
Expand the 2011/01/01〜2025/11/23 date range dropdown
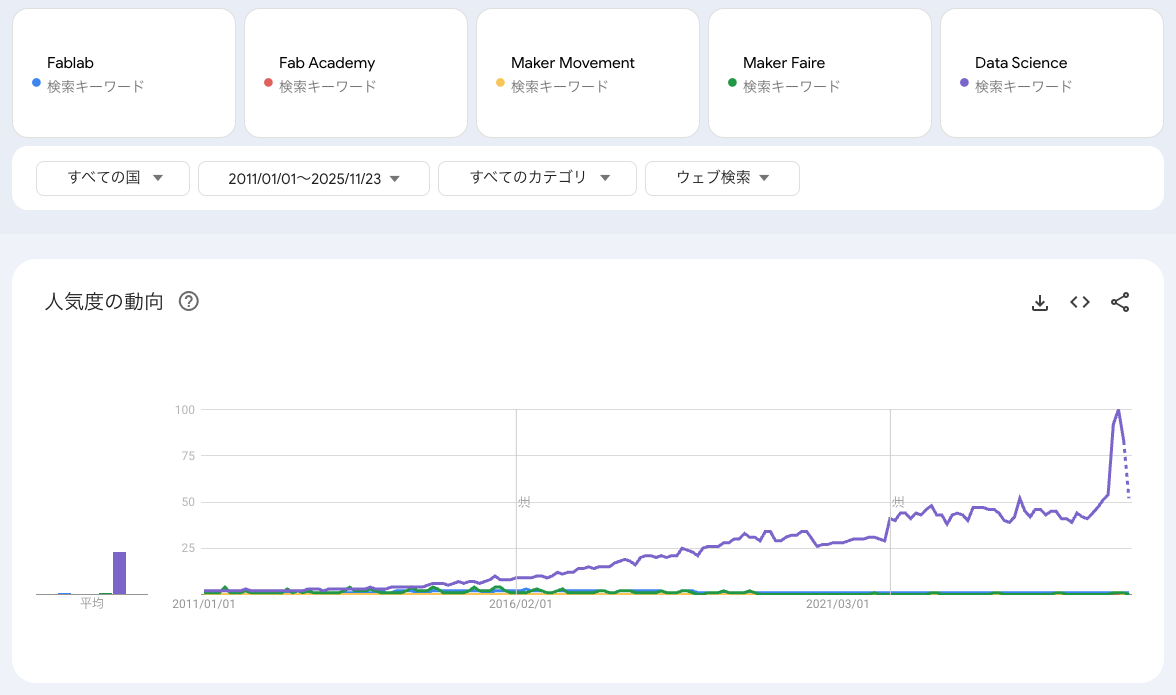tap(313, 179)
